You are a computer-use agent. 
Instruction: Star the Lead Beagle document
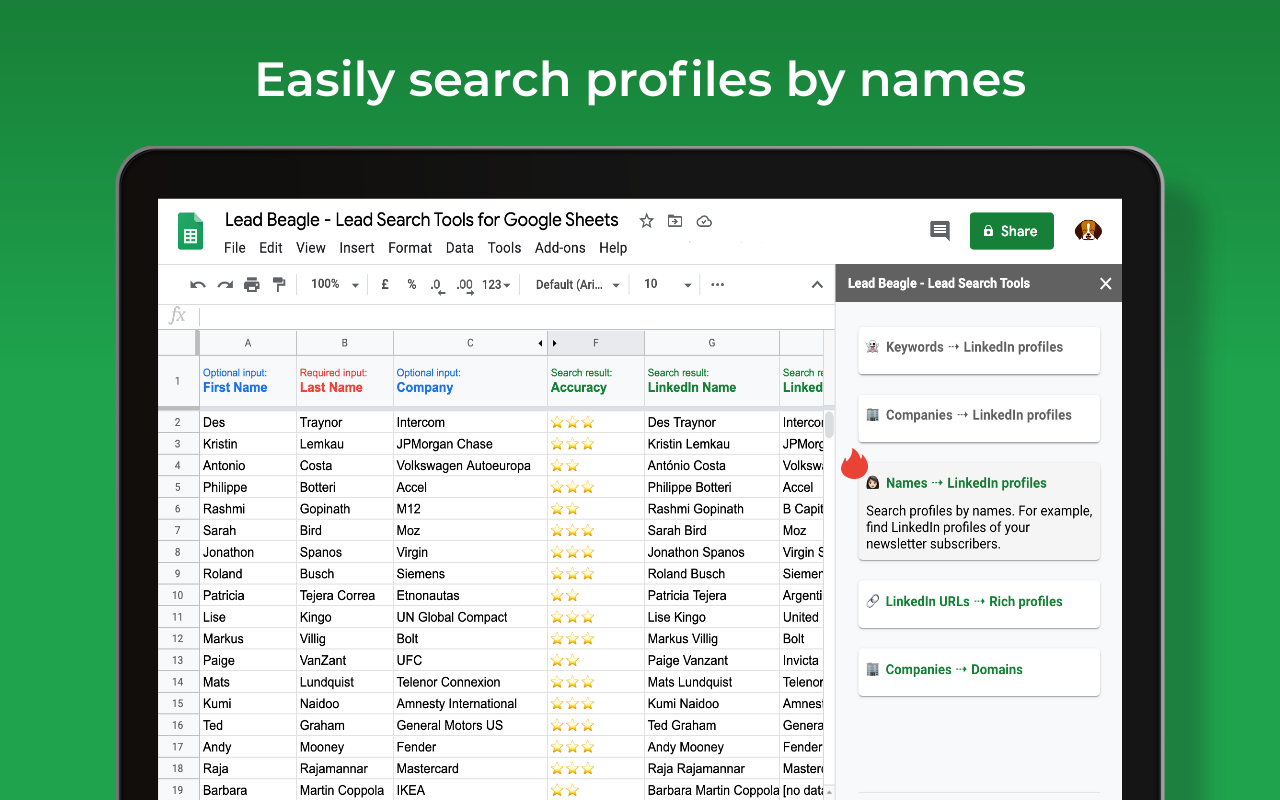tap(646, 221)
